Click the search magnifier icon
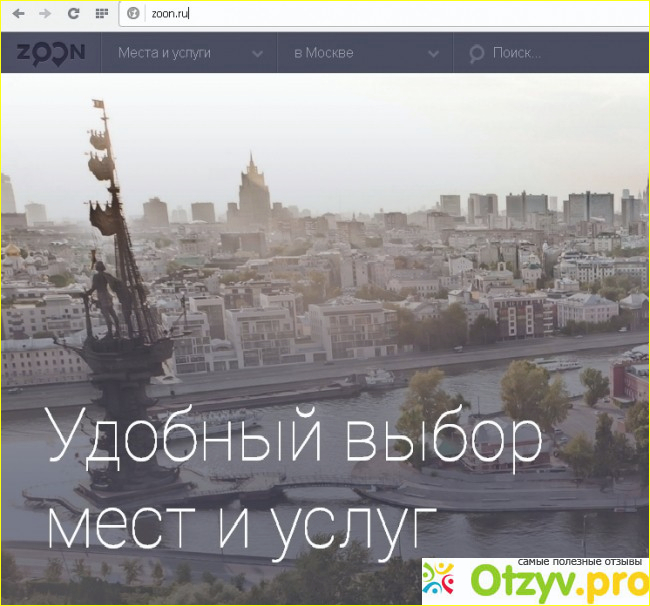 (x=476, y=54)
